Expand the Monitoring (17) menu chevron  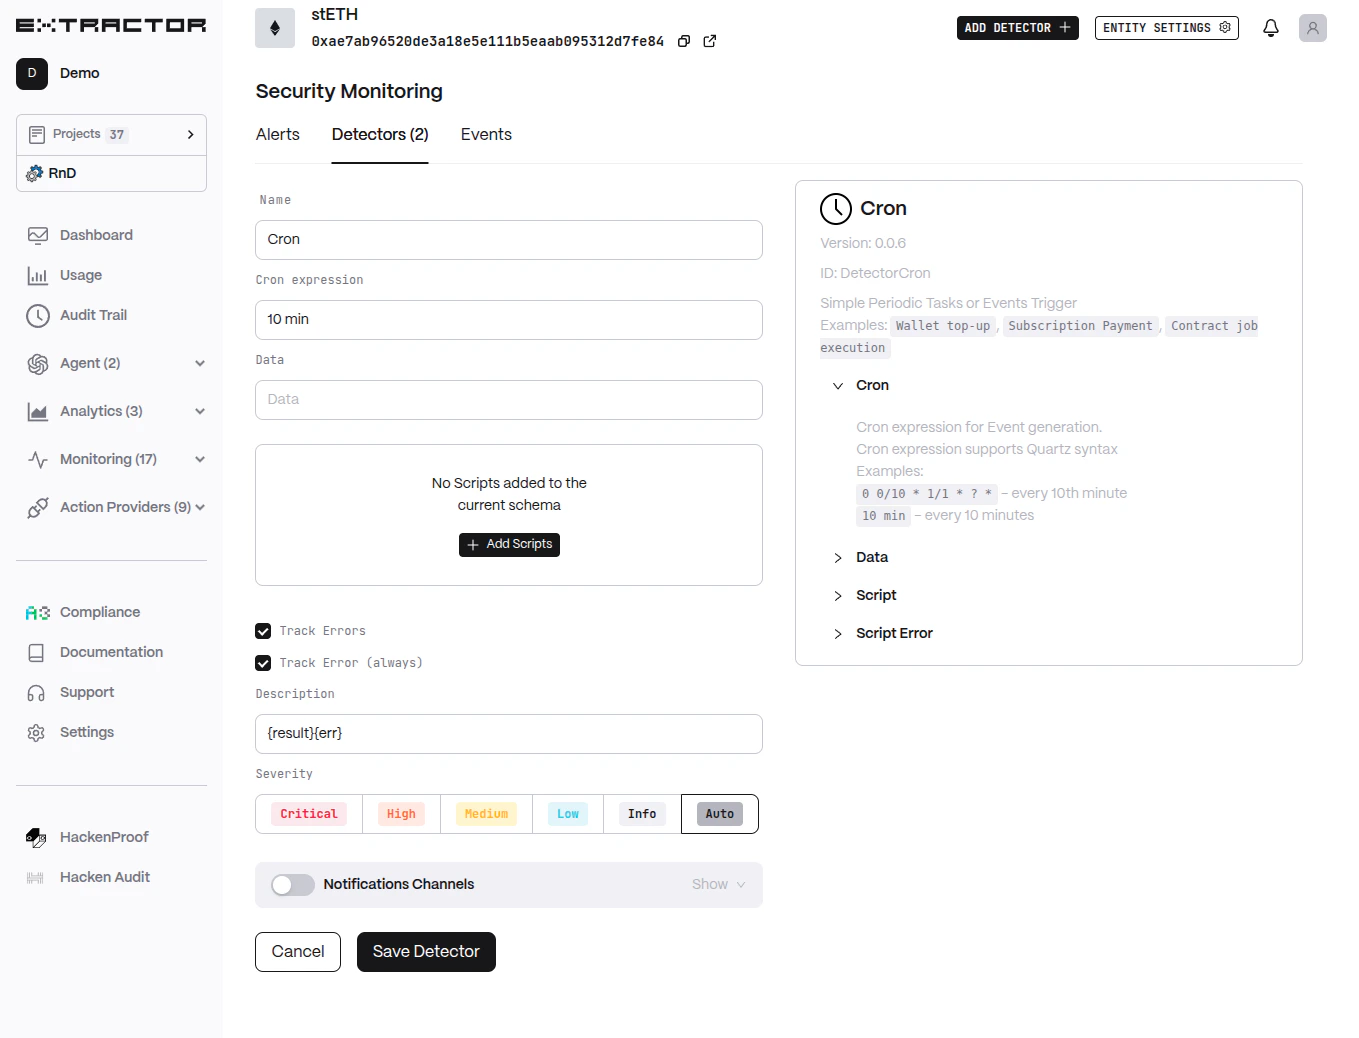pos(200,460)
